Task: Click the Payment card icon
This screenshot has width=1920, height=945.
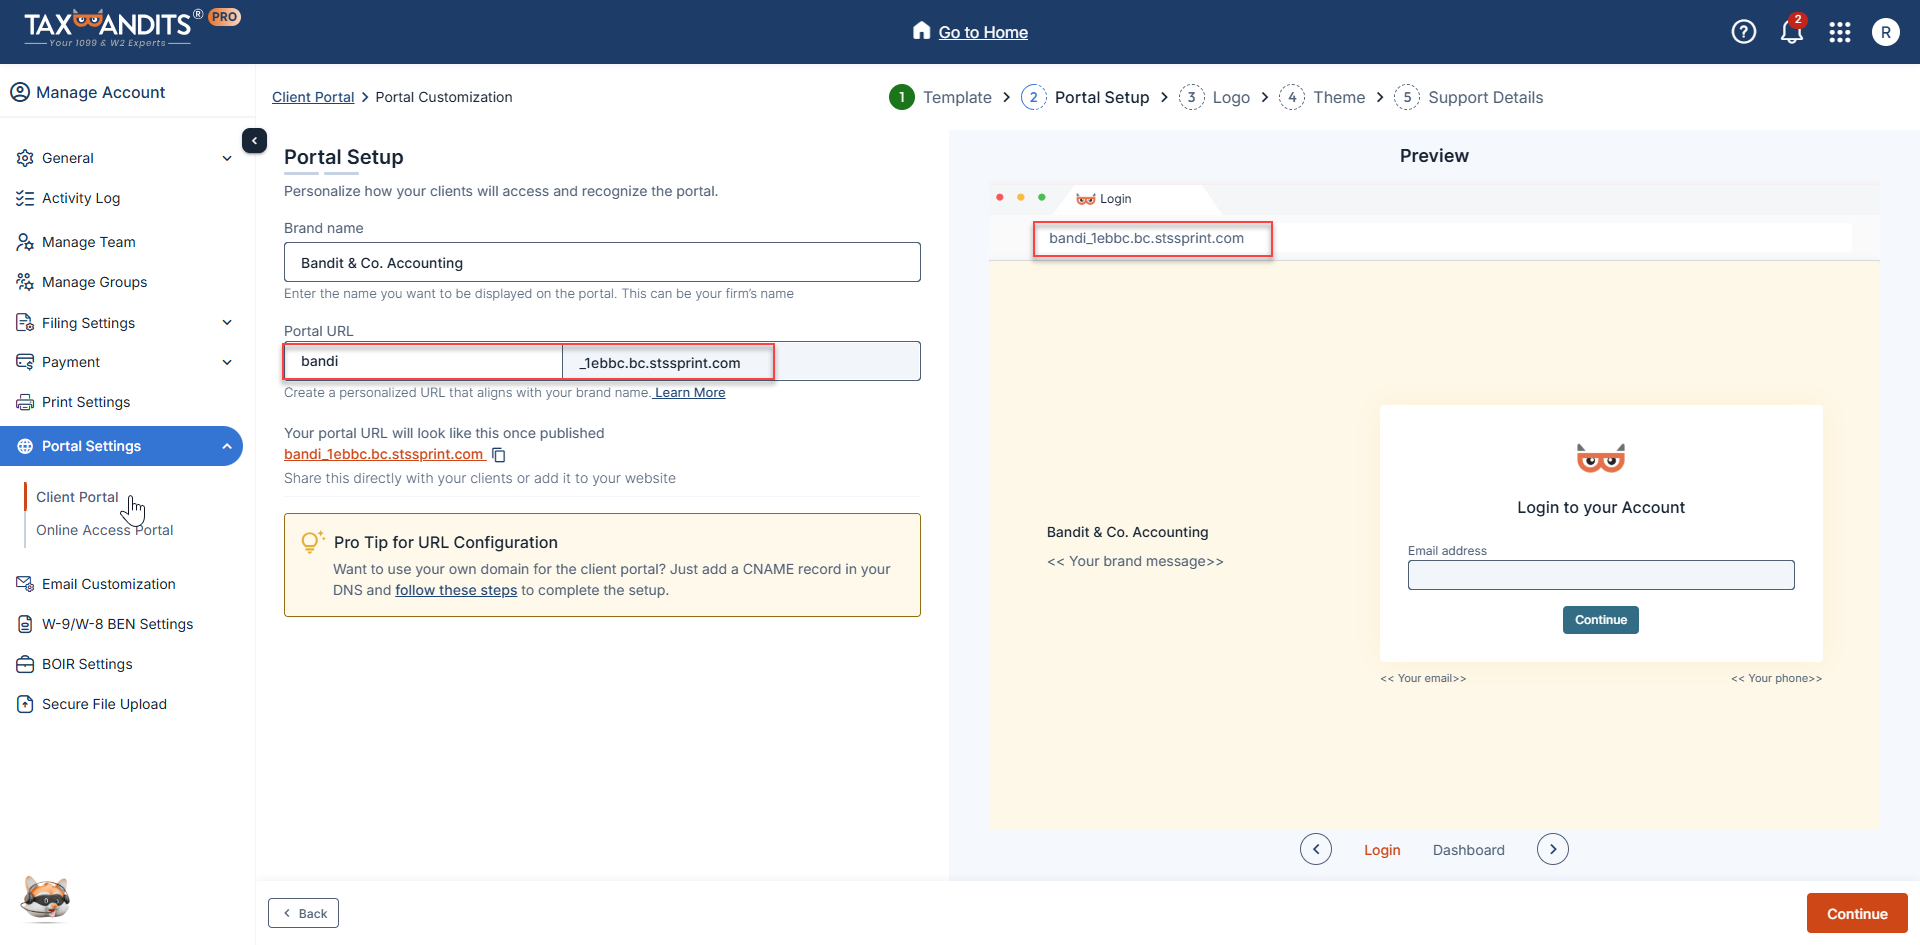Action: click(x=25, y=362)
